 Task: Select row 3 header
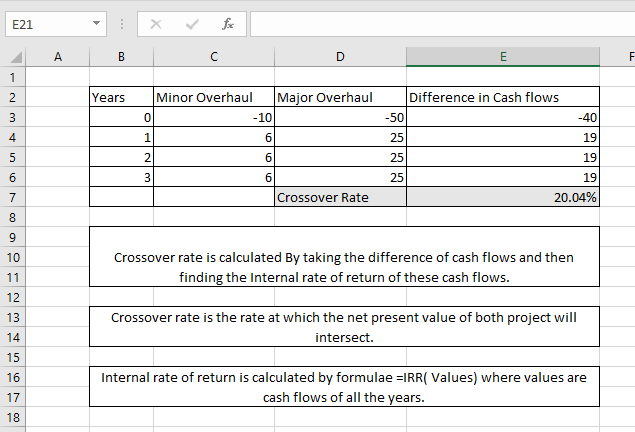(x=14, y=117)
